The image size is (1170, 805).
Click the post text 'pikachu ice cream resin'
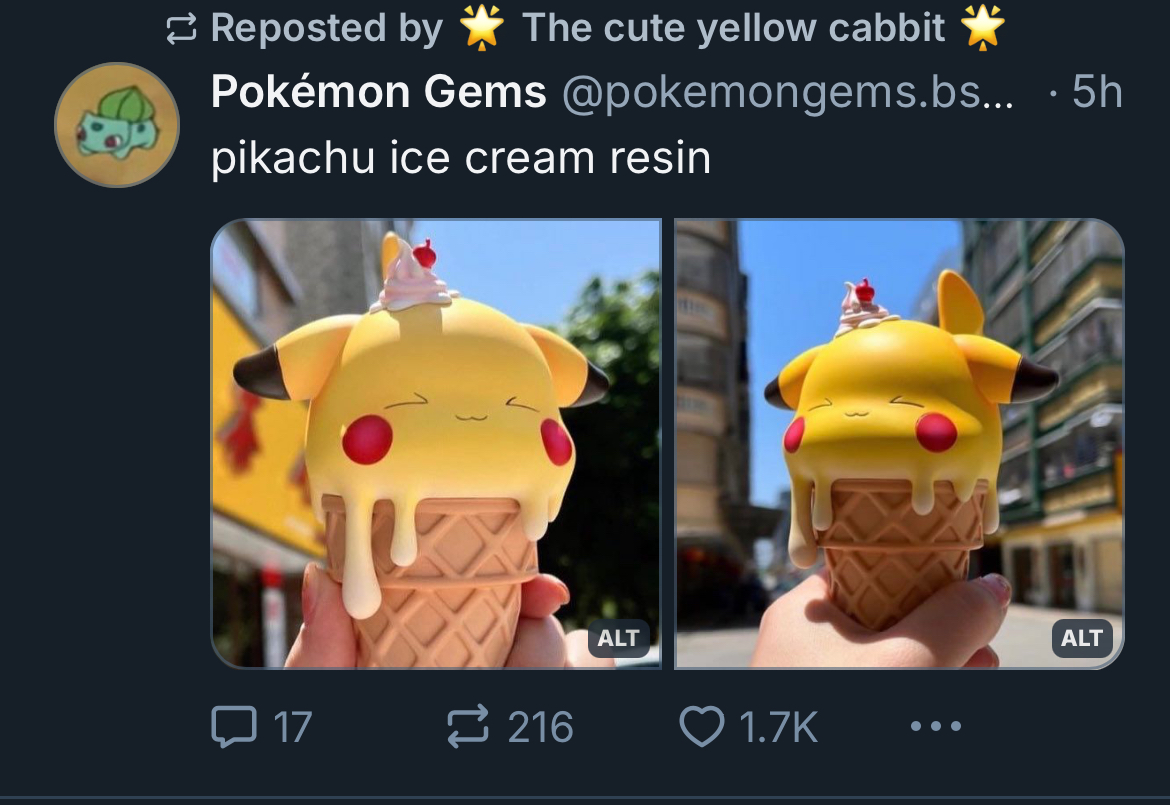(x=460, y=157)
